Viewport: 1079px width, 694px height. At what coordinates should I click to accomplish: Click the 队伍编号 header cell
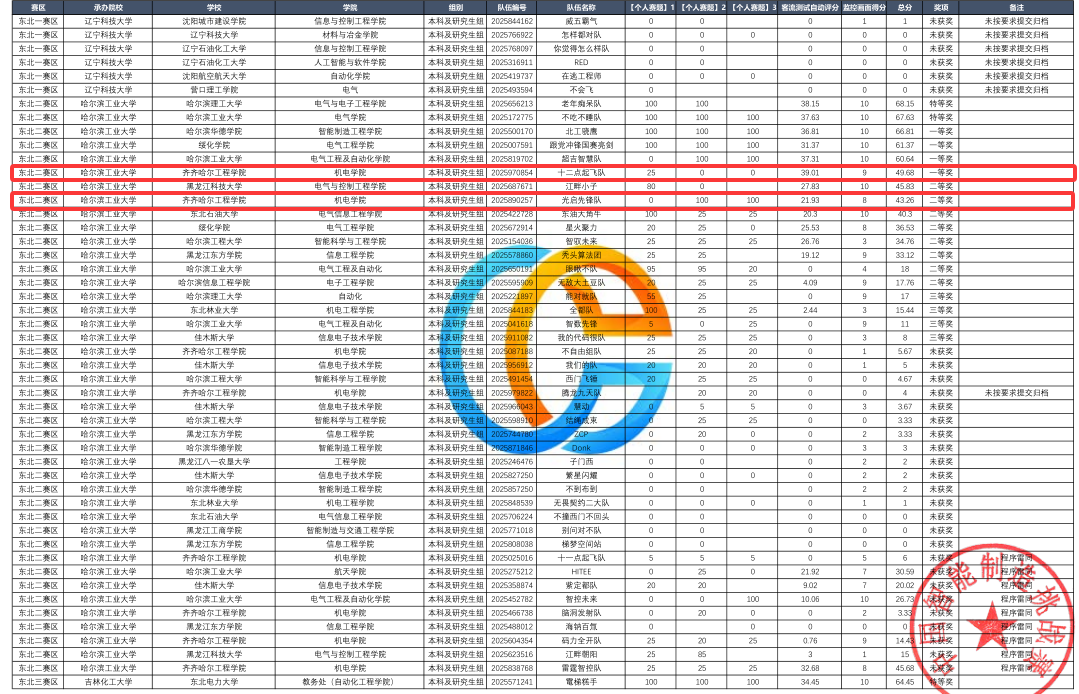coord(512,7)
